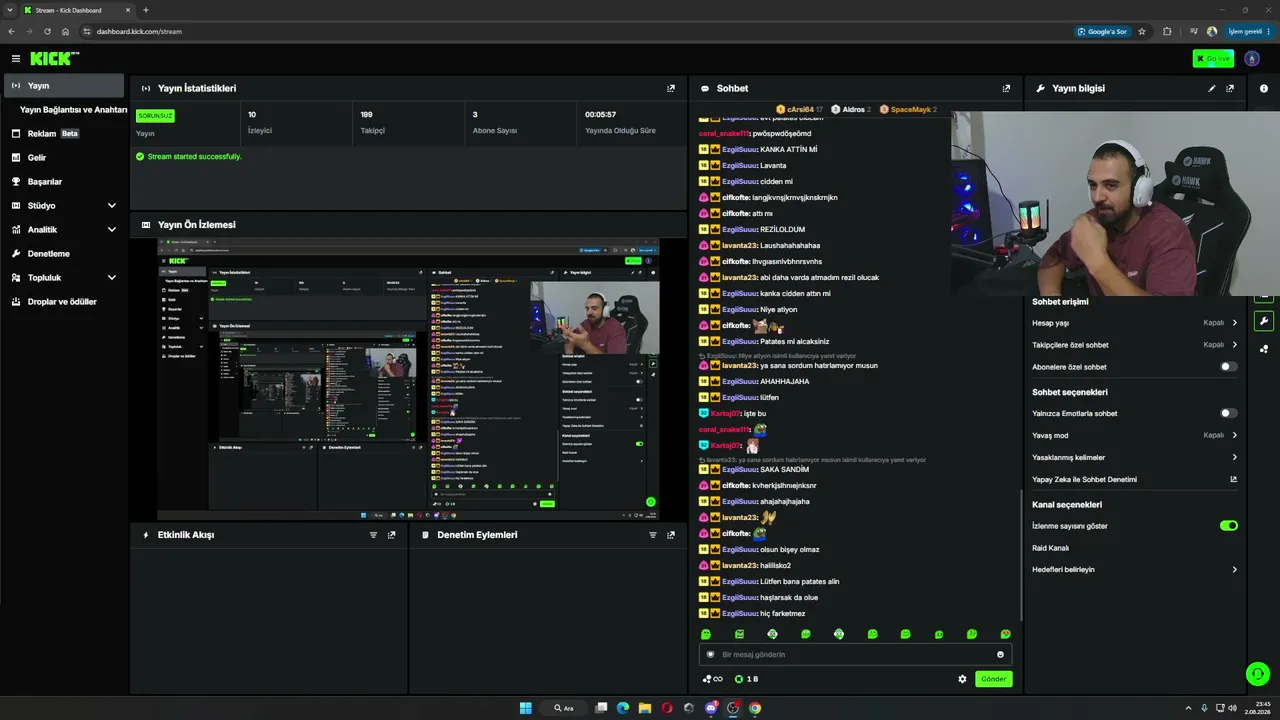
Task: Open Hedefleri belirleyin chevron
Action: 1234,570
